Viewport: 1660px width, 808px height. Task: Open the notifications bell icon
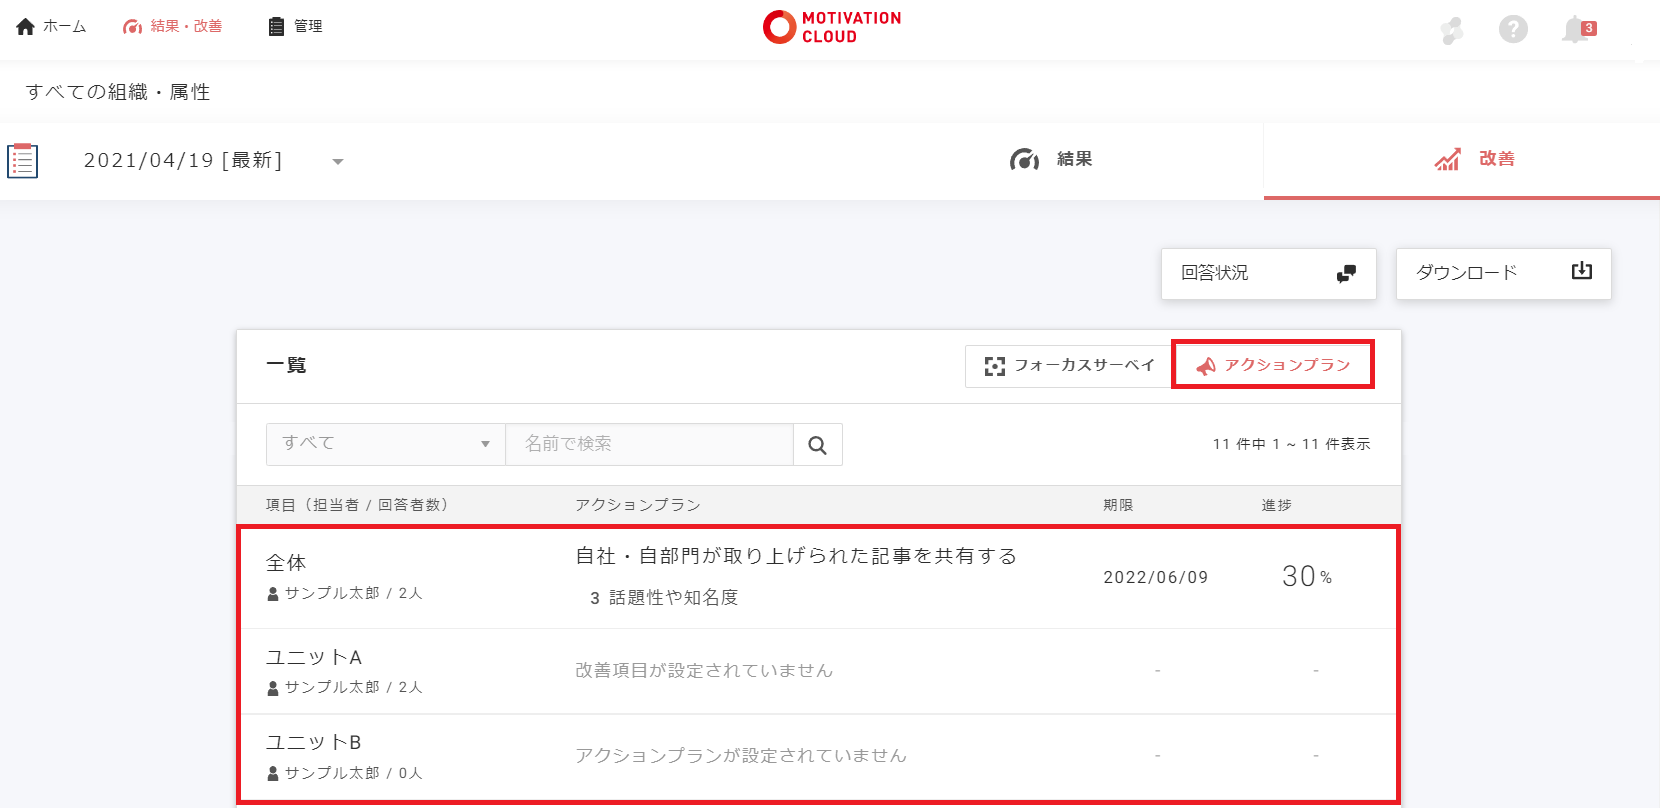(x=1576, y=29)
